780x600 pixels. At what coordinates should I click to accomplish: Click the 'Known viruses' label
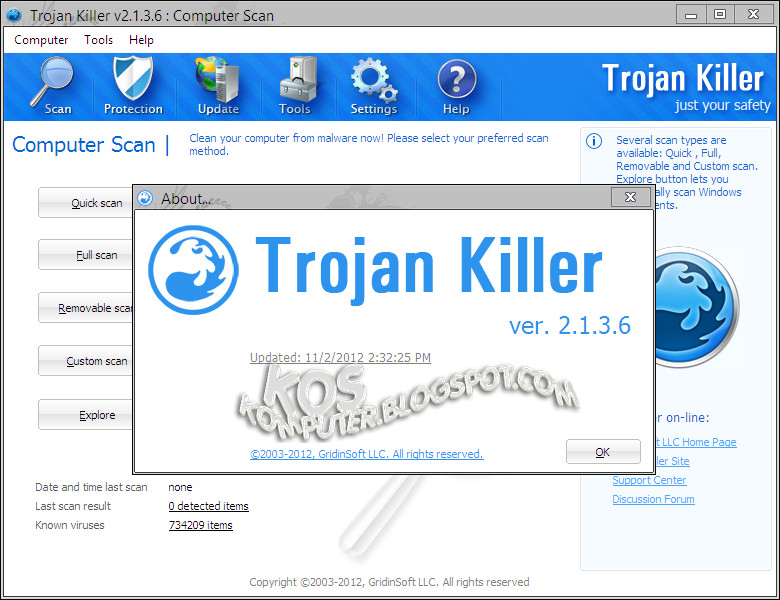click(x=70, y=525)
